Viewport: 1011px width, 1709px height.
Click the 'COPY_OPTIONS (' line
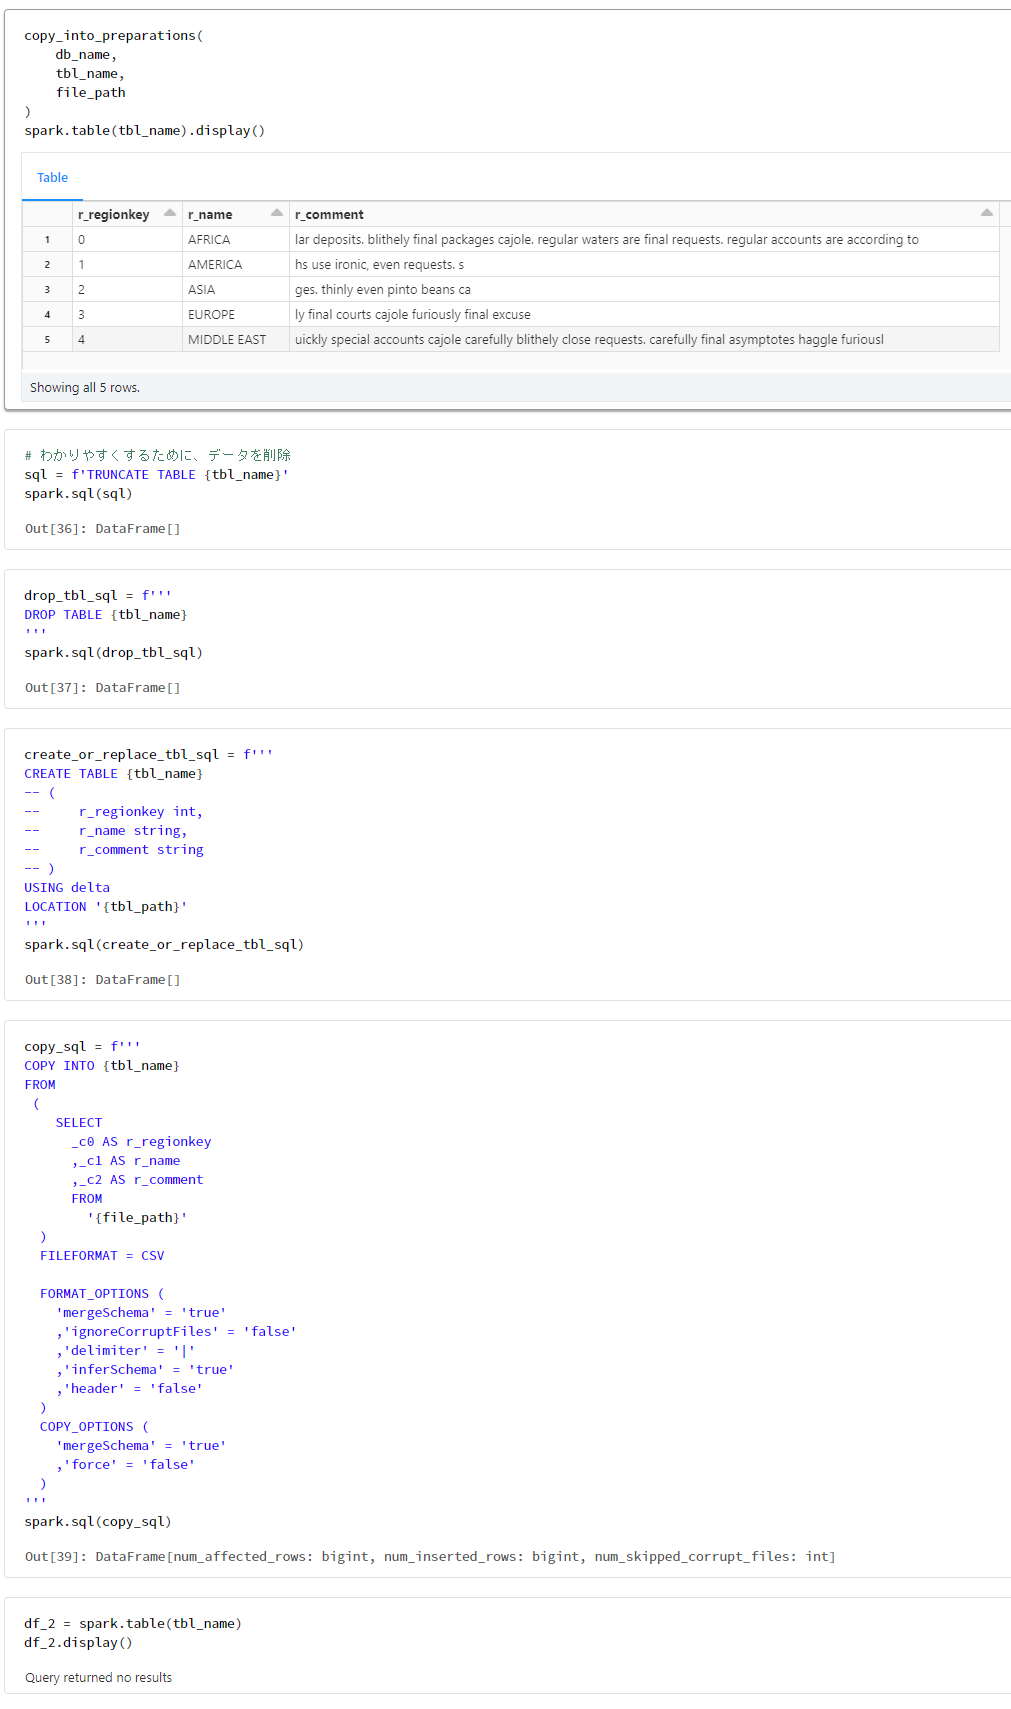[94, 1427]
